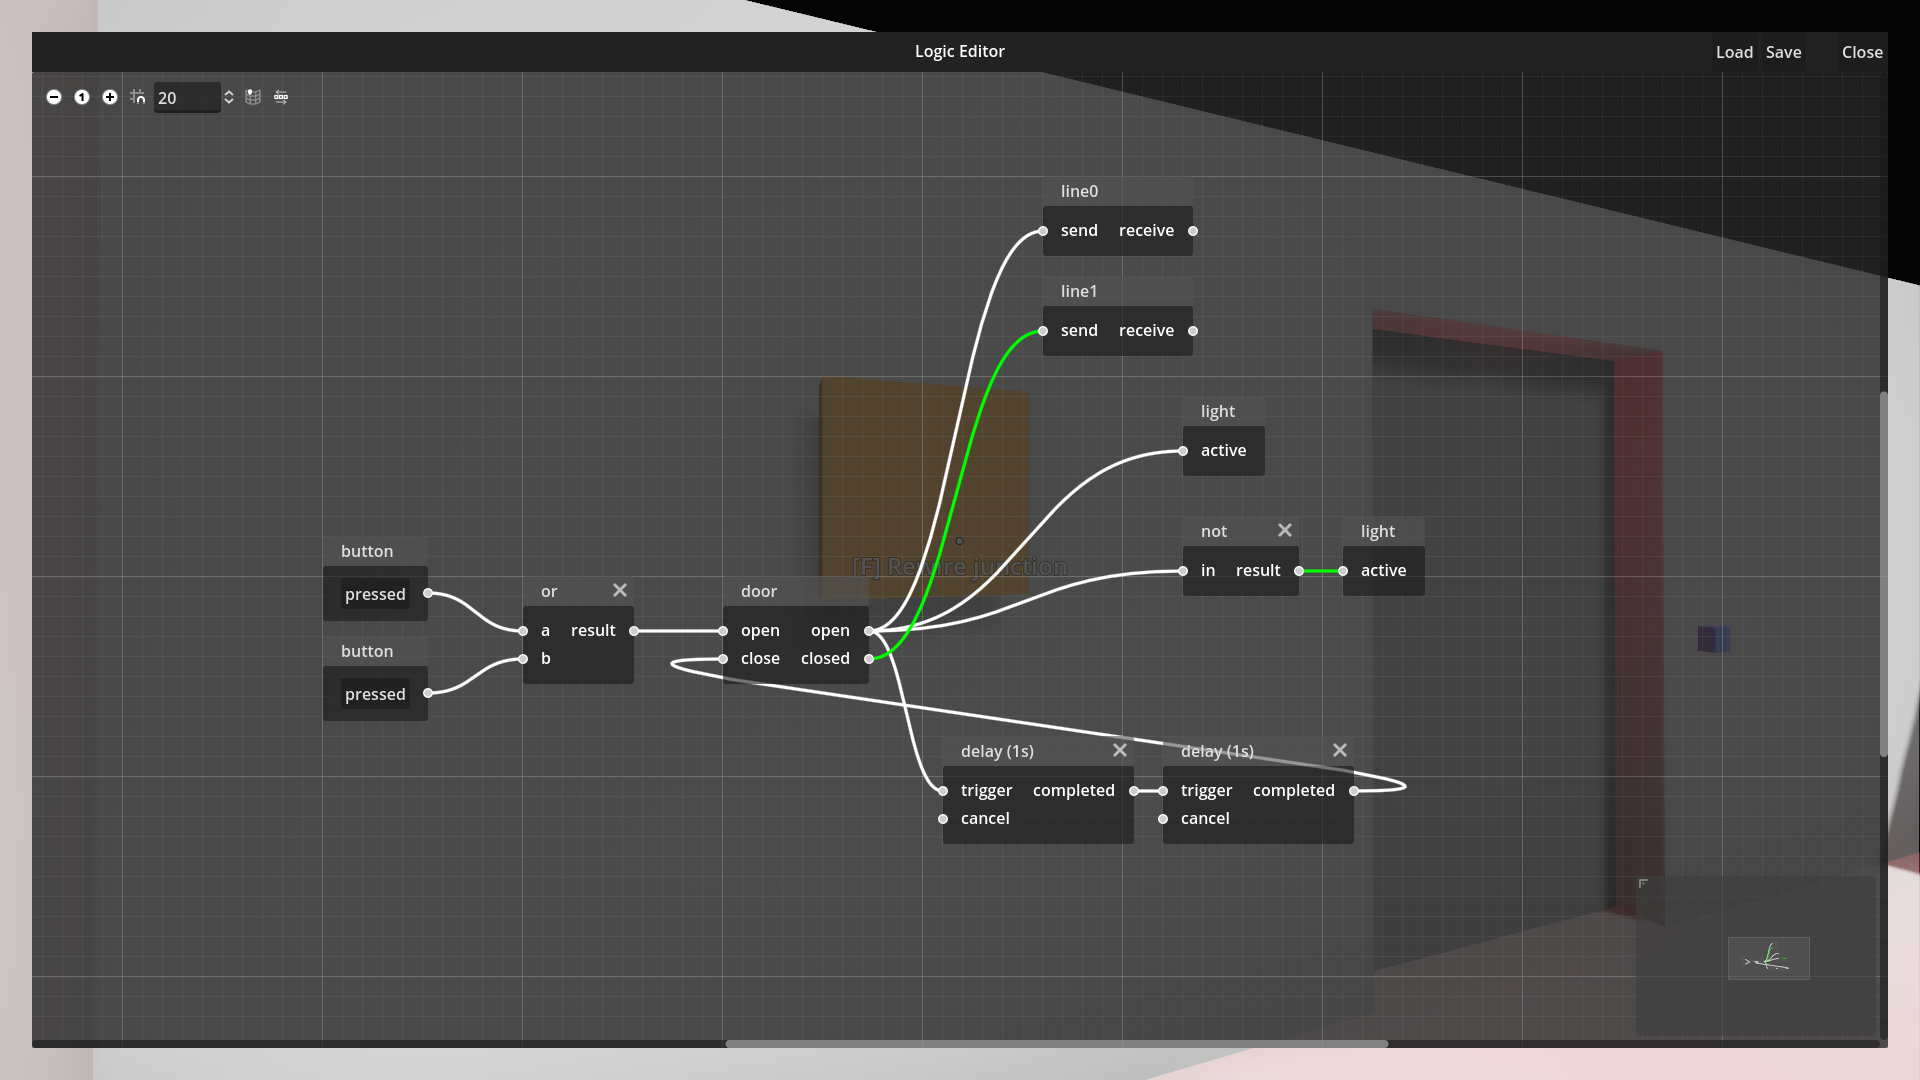
Task: Delete the 'or' node with X
Action: coord(620,590)
